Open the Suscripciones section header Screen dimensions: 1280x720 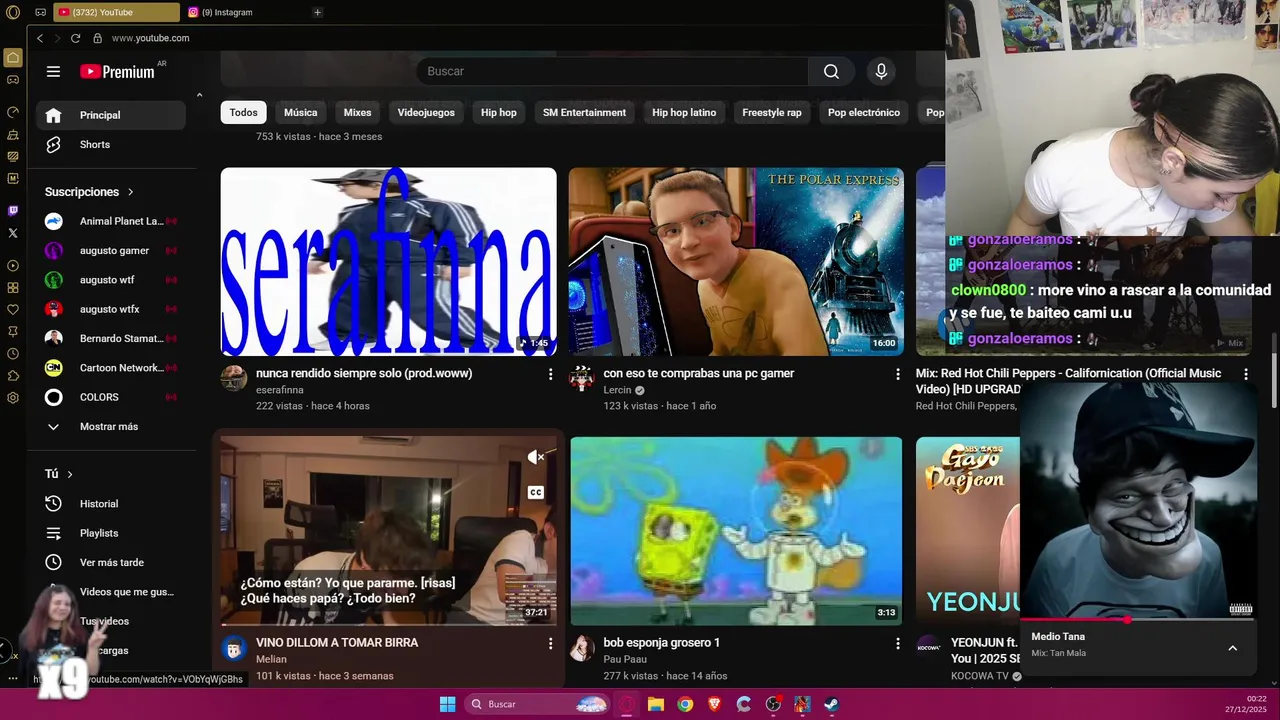click(x=89, y=191)
